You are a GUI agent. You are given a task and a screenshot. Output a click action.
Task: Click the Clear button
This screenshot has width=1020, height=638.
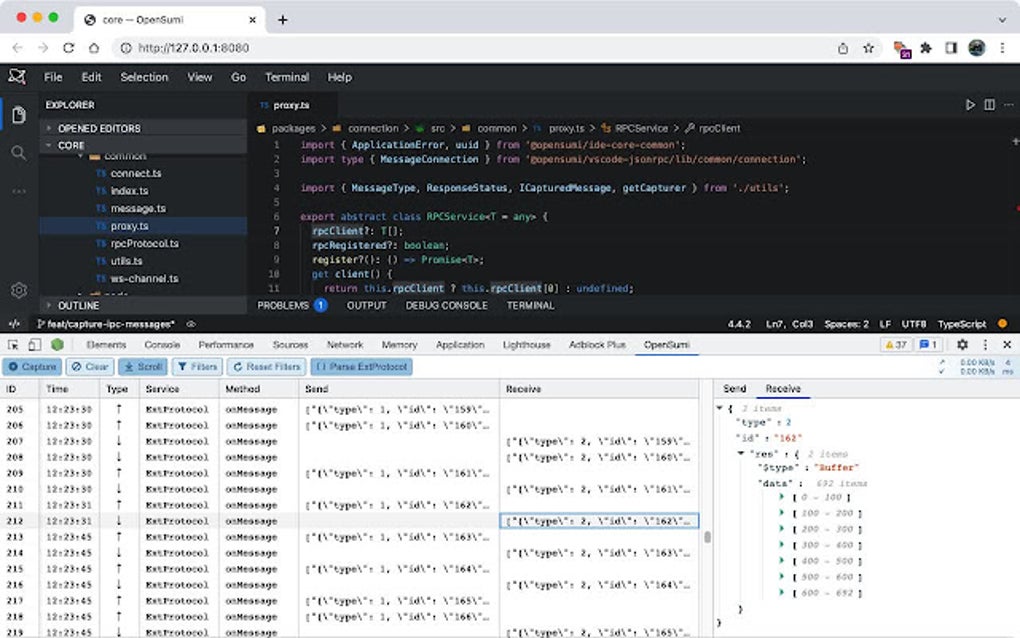90,367
